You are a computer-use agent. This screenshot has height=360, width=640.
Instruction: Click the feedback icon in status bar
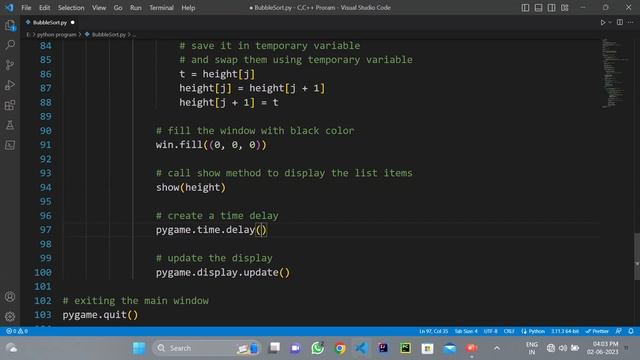619,331
